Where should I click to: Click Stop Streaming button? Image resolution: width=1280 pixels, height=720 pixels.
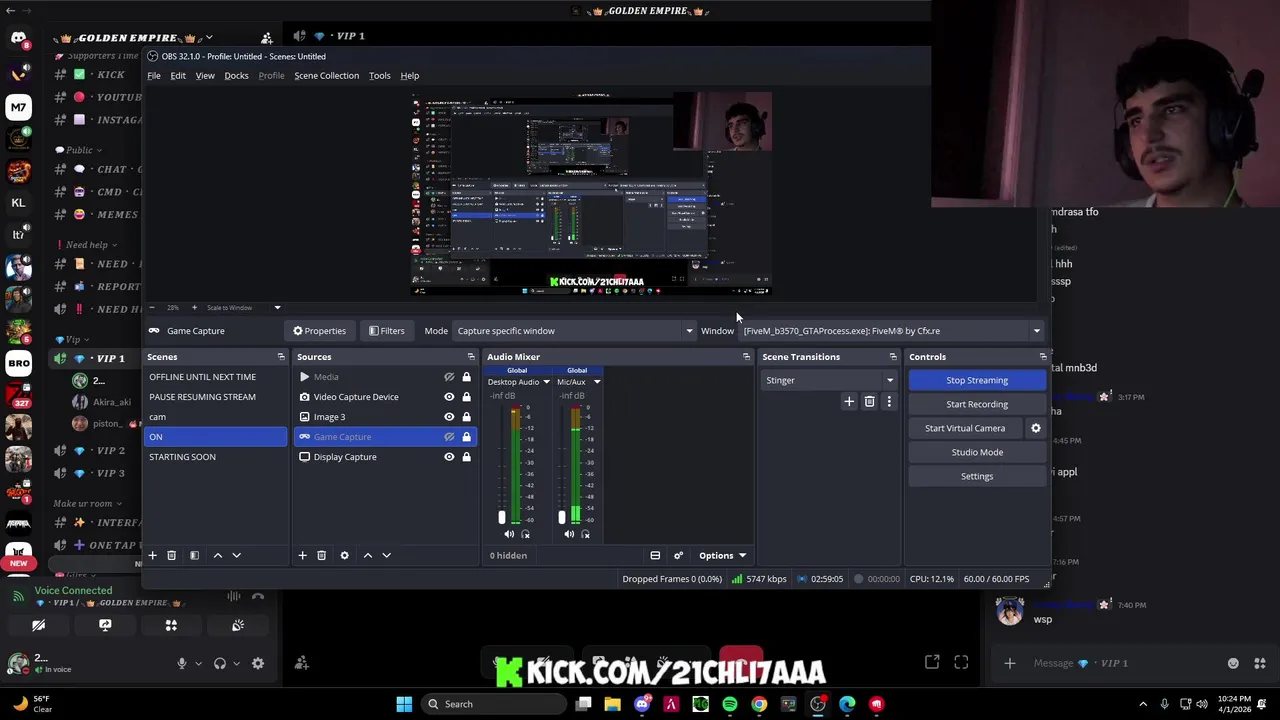pos(977,380)
